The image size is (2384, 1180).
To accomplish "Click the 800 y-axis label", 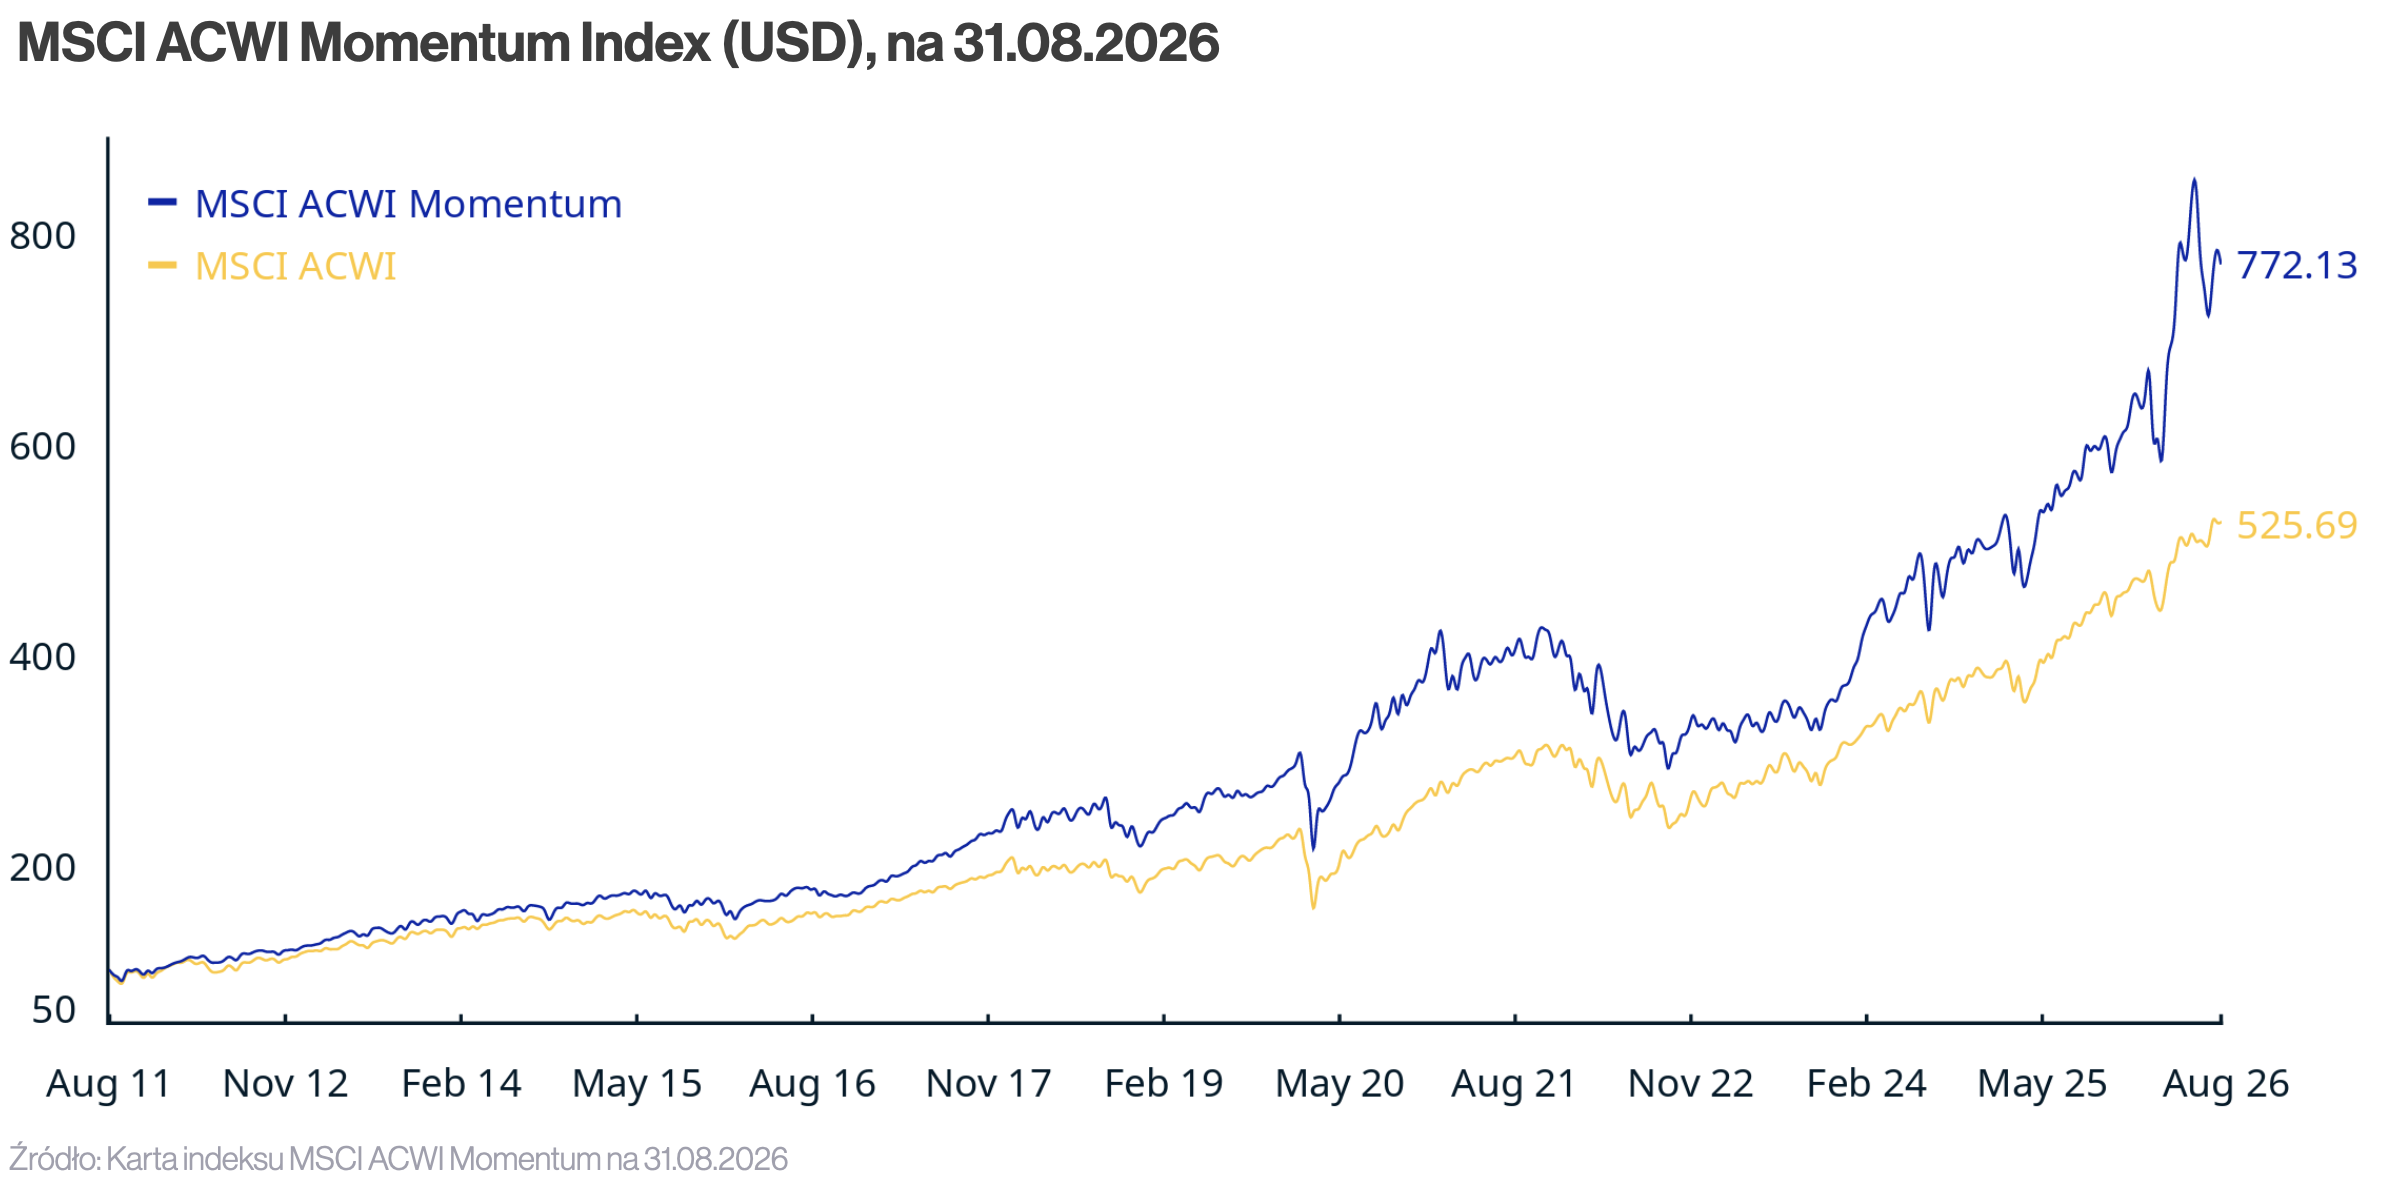I will [42, 236].
